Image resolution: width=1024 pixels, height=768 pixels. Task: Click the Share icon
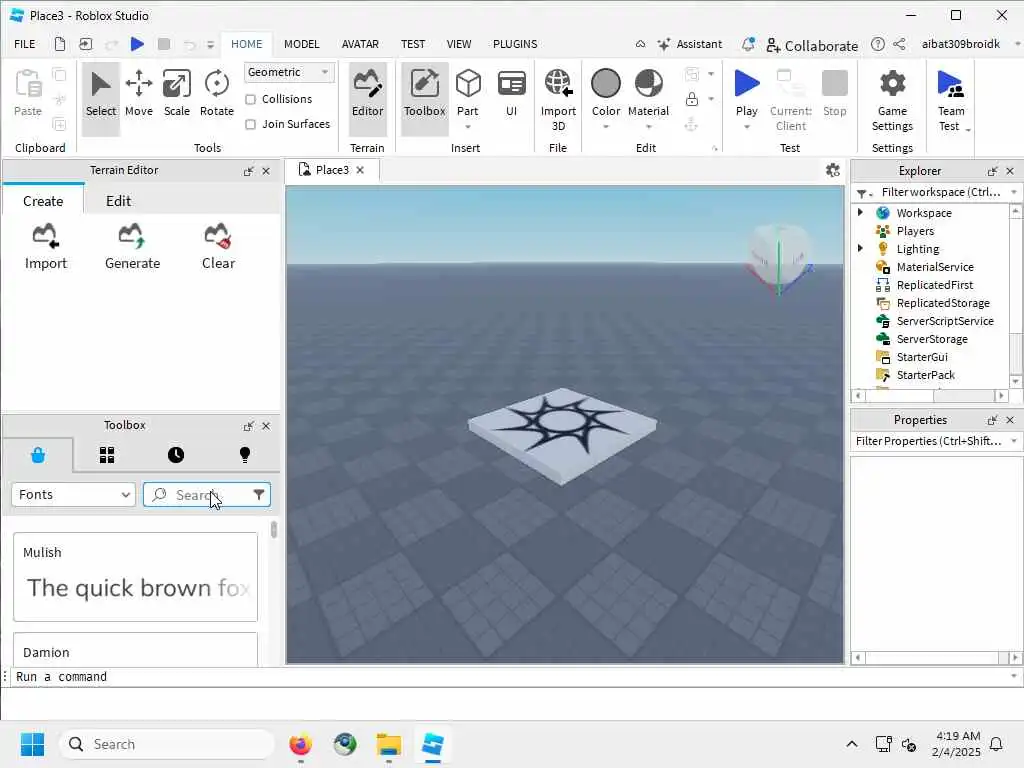point(899,44)
